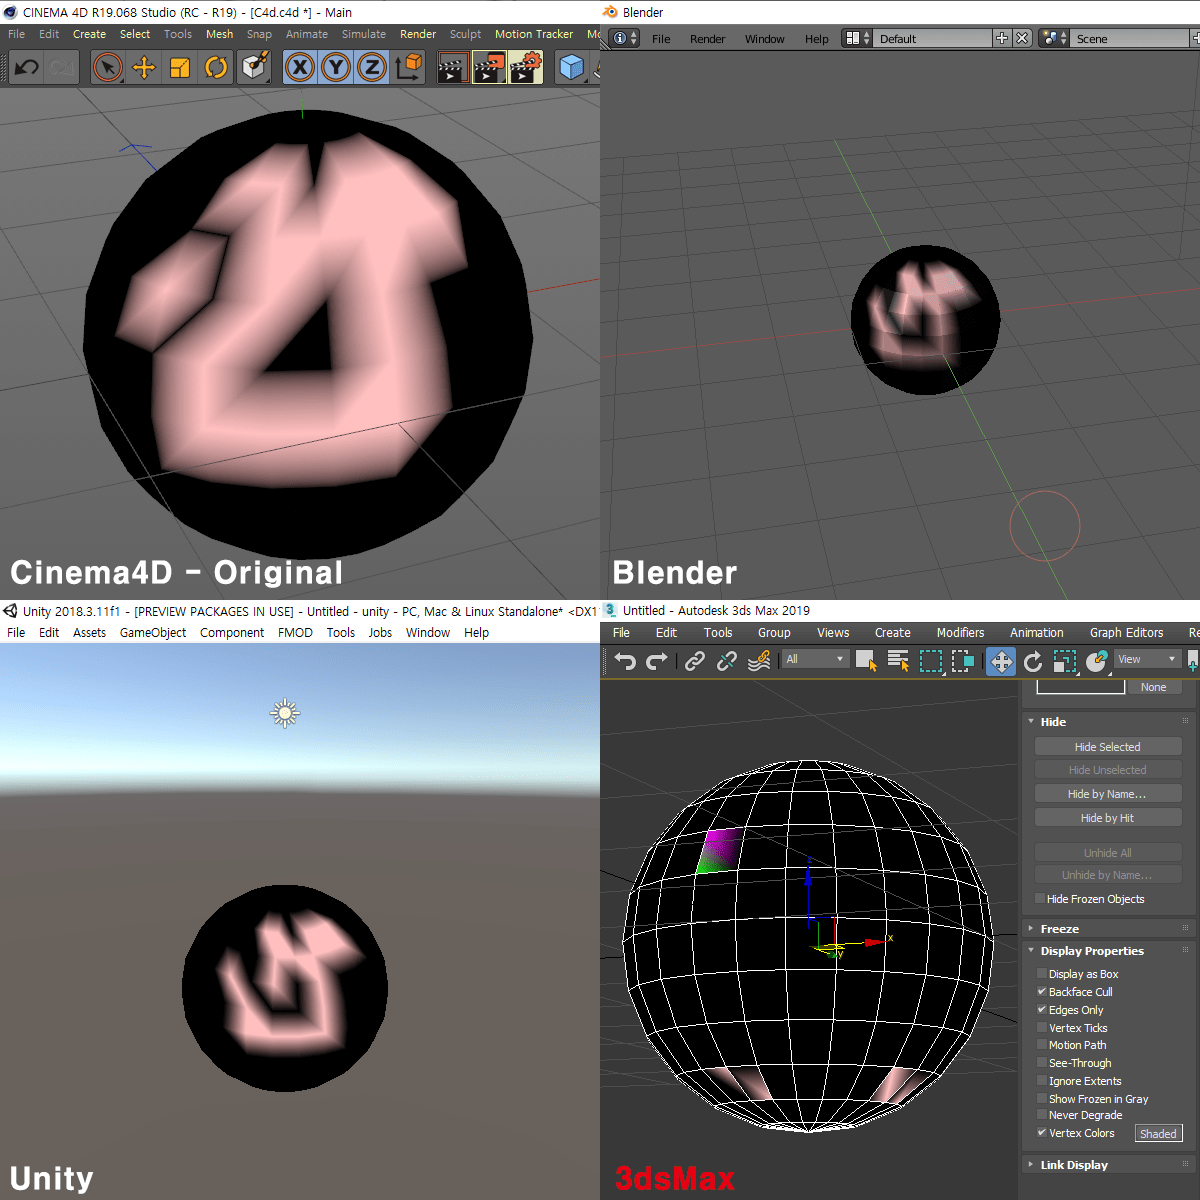
Task: Uncheck the Edges Only checkbox
Action: [1042, 1009]
